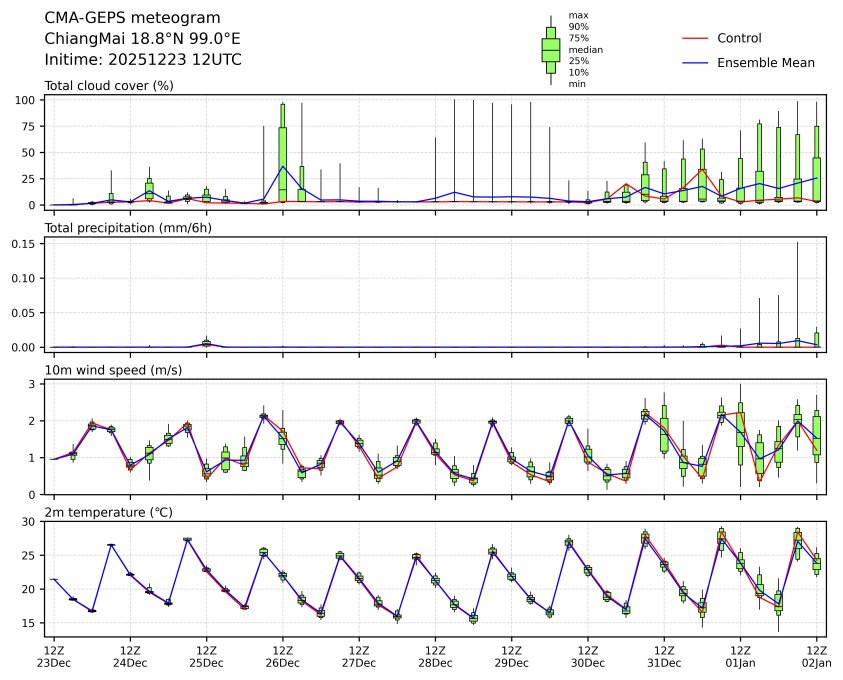Click the '90%' legend label

point(578,27)
